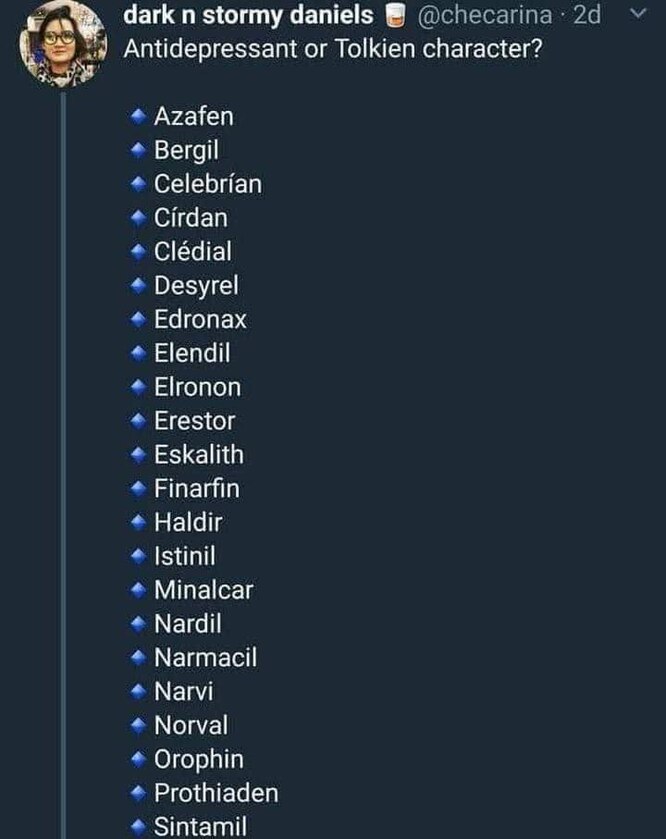Image resolution: width=666 pixels, height=839 pixels.
Task: Click the blue diamond next to Finarfin
Action: 138,489
